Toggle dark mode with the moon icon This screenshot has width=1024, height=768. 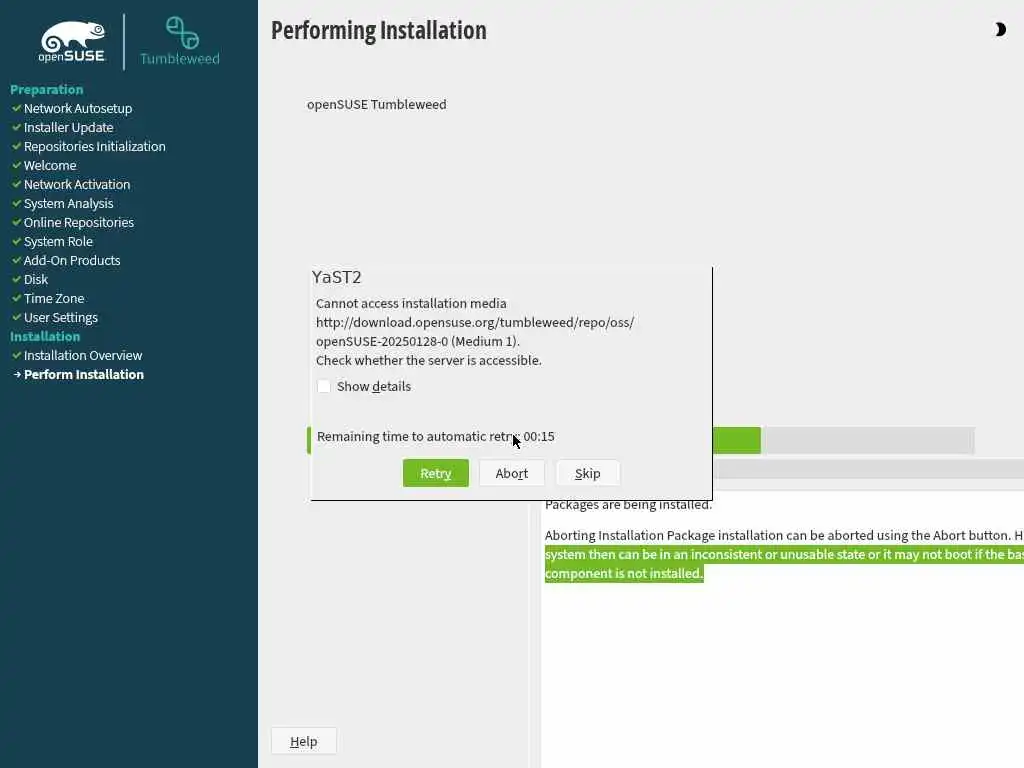[x=1000, y=29]
